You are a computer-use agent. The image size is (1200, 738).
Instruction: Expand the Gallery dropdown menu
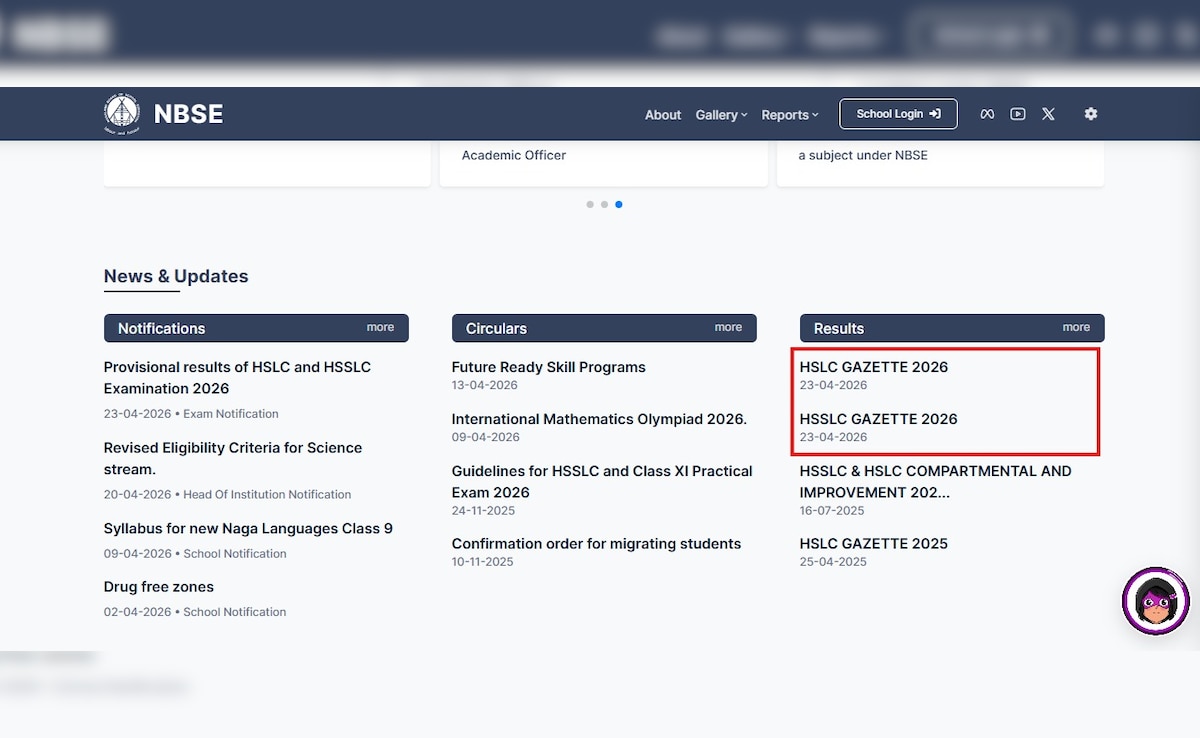(x=721, y=115)
